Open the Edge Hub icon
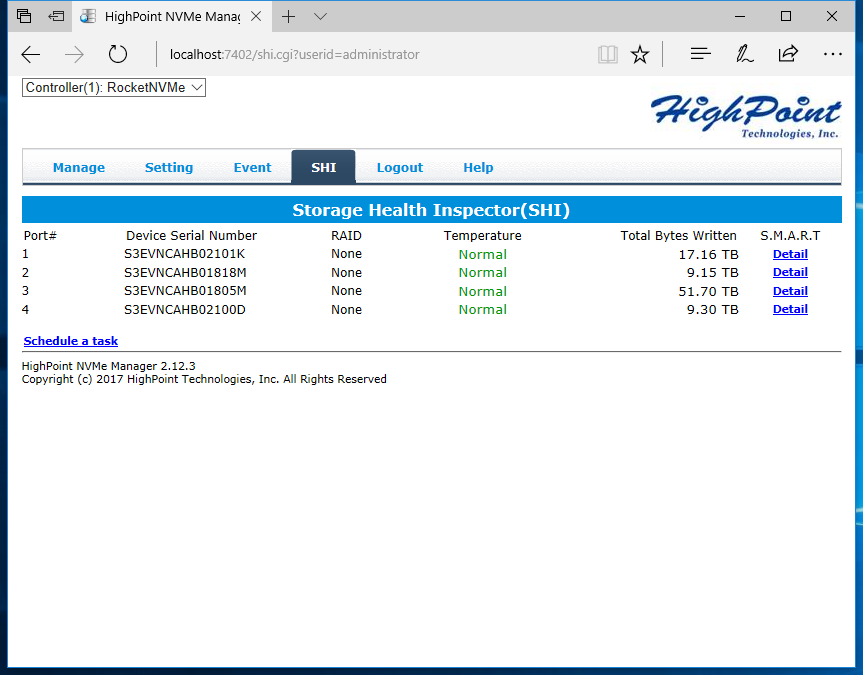863x675 pixels. point(701,54)
